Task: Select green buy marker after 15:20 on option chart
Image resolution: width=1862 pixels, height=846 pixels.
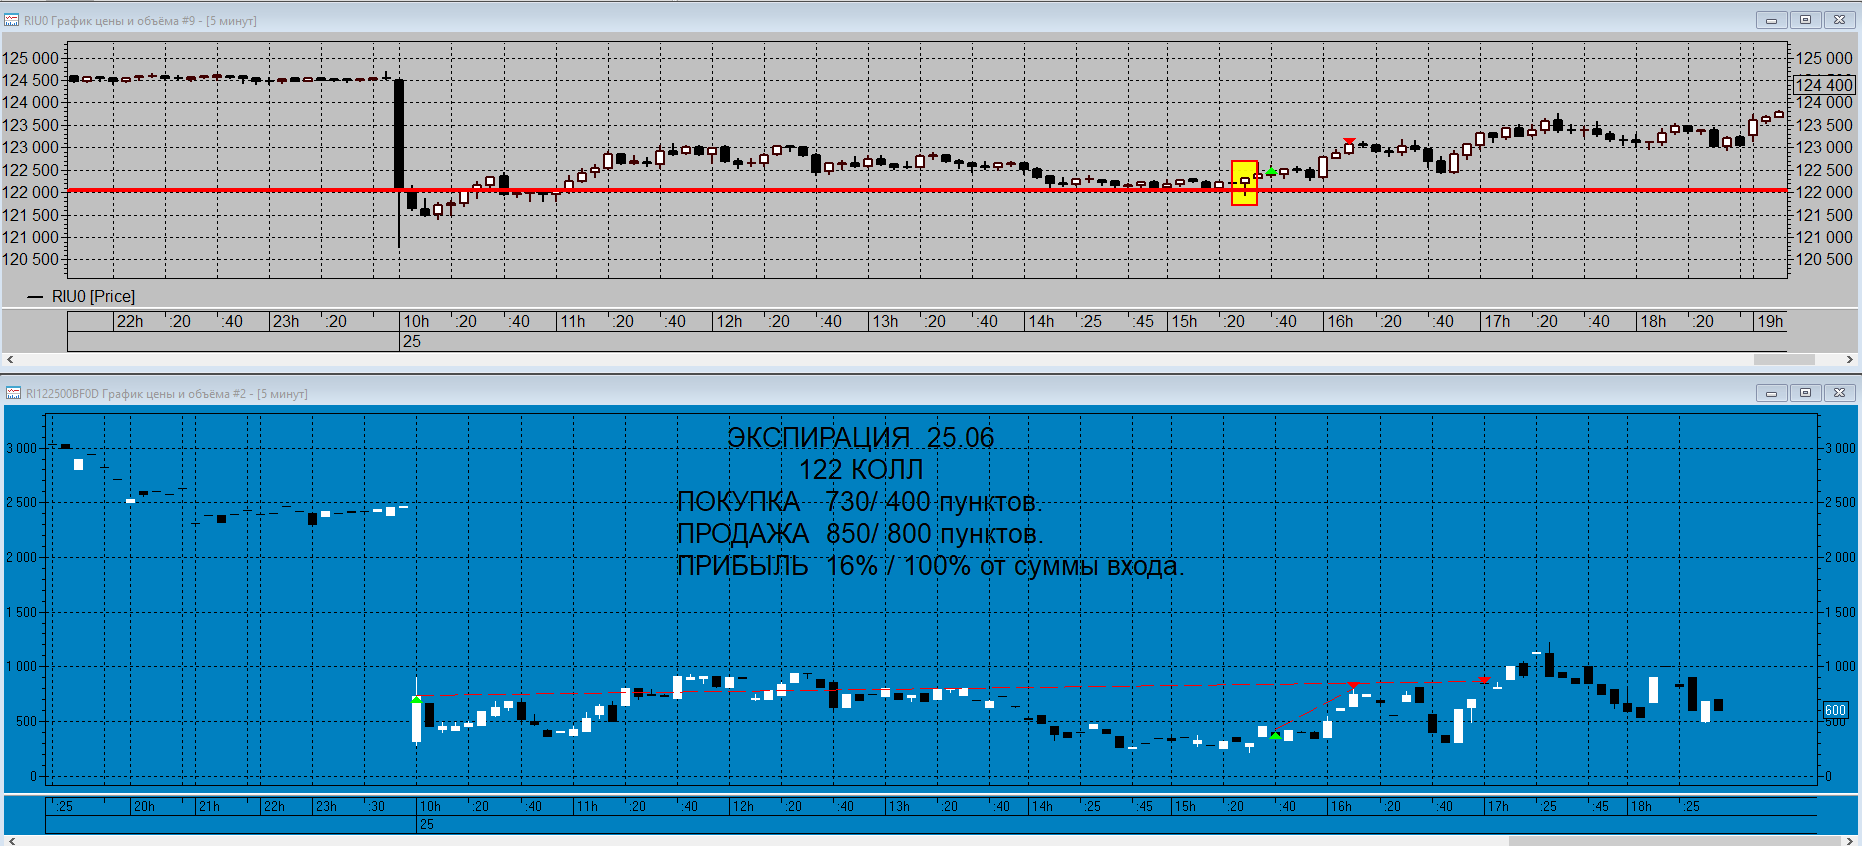Action: [x=1275, y=736]
